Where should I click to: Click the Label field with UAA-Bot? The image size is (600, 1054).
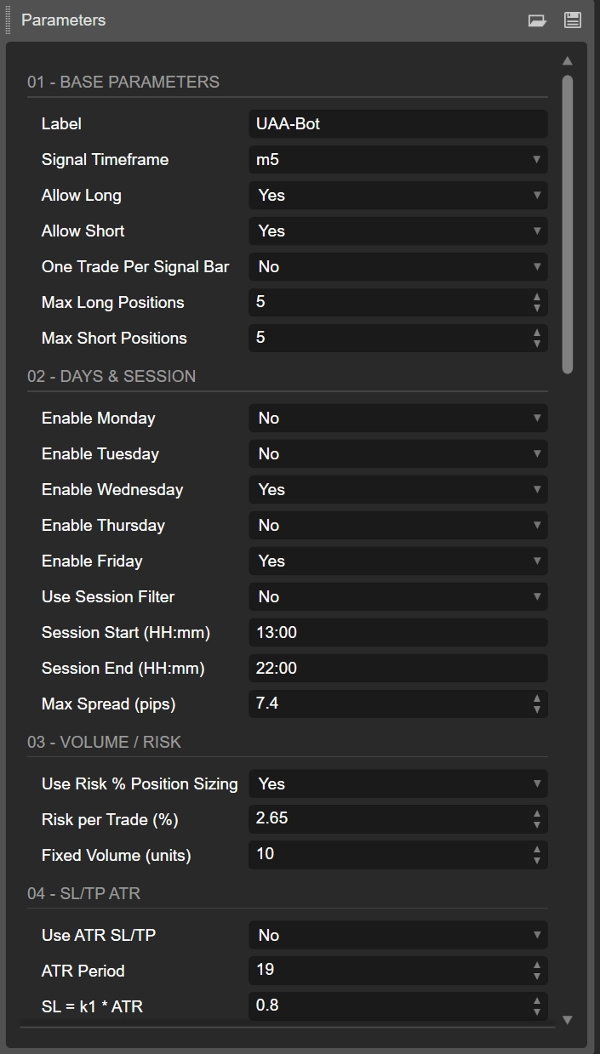397,124
